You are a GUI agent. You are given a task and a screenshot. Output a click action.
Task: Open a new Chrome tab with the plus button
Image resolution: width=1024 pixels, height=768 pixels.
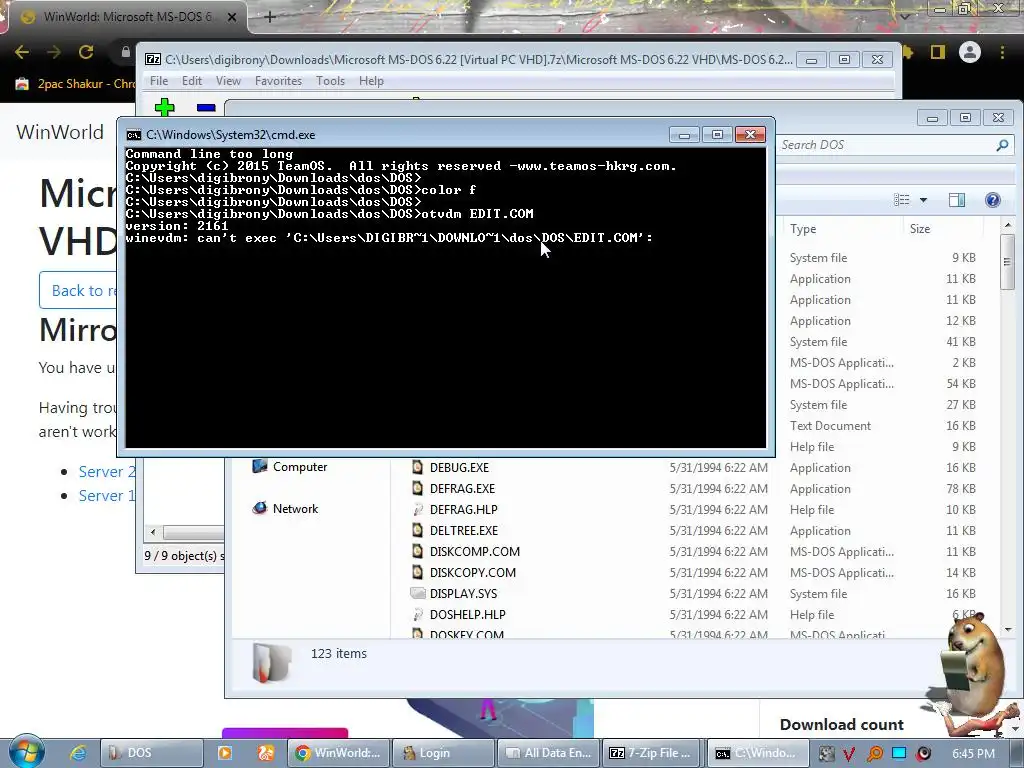(270, 17)
